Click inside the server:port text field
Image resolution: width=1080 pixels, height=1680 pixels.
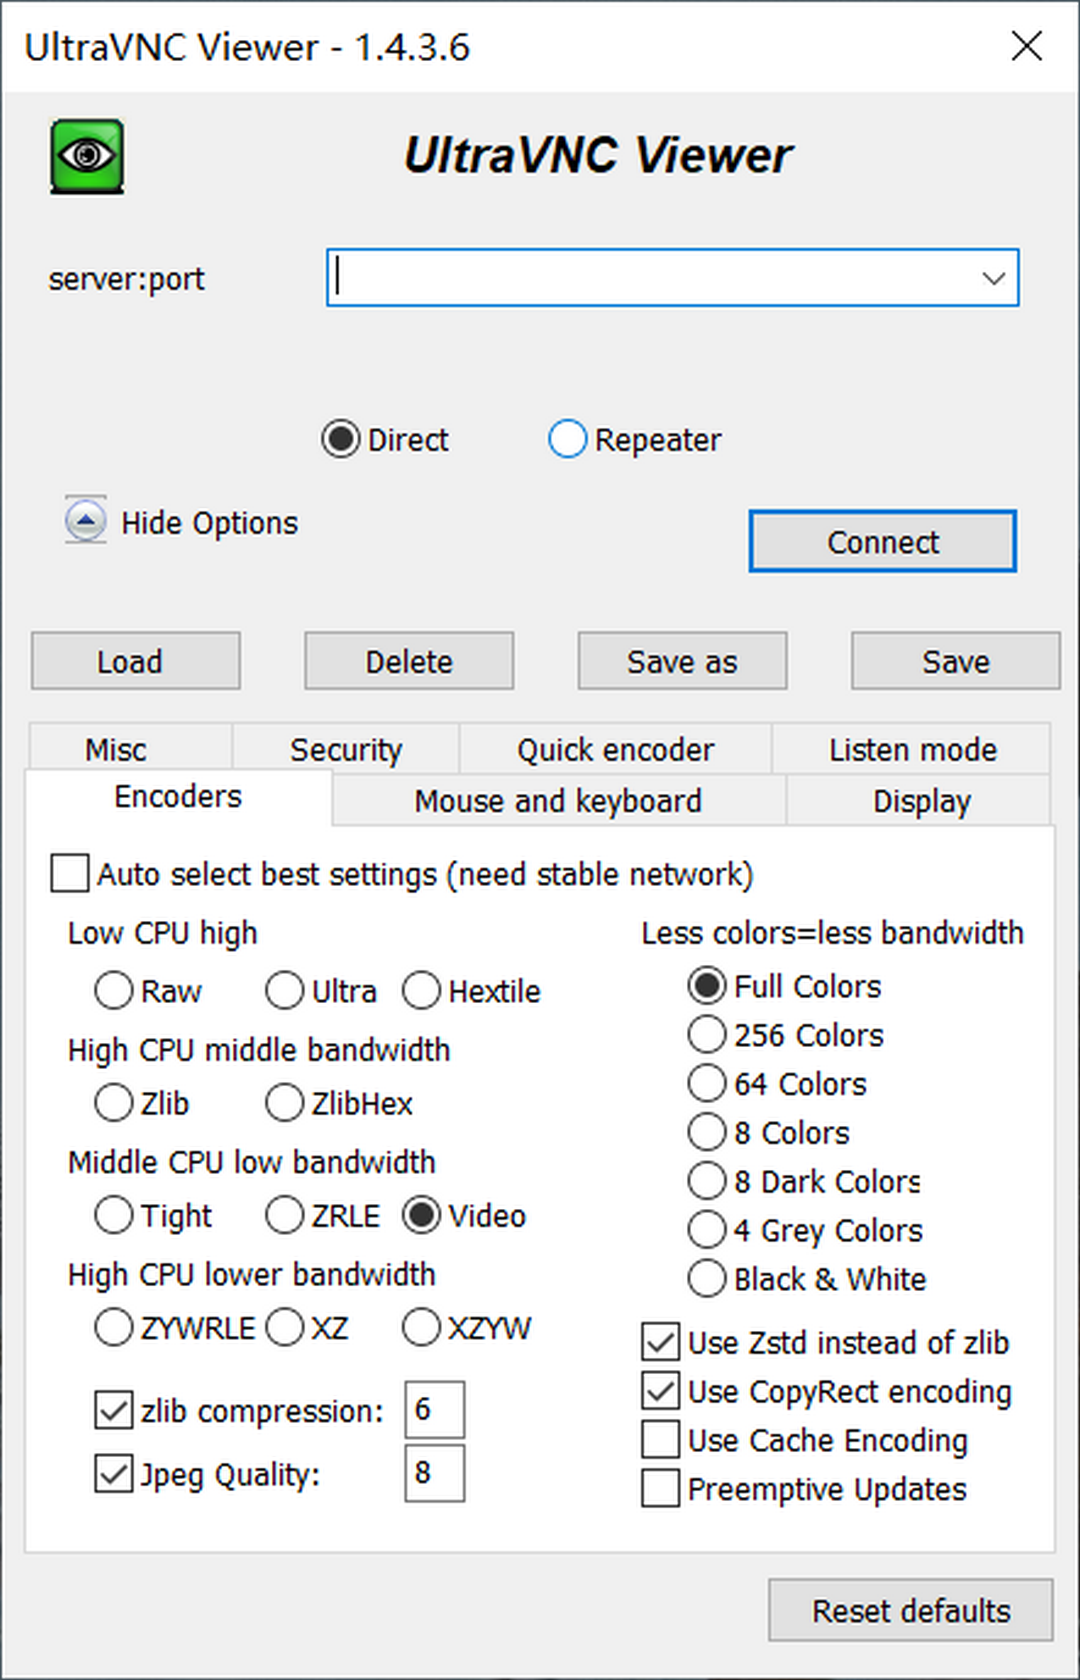(650, 278)
